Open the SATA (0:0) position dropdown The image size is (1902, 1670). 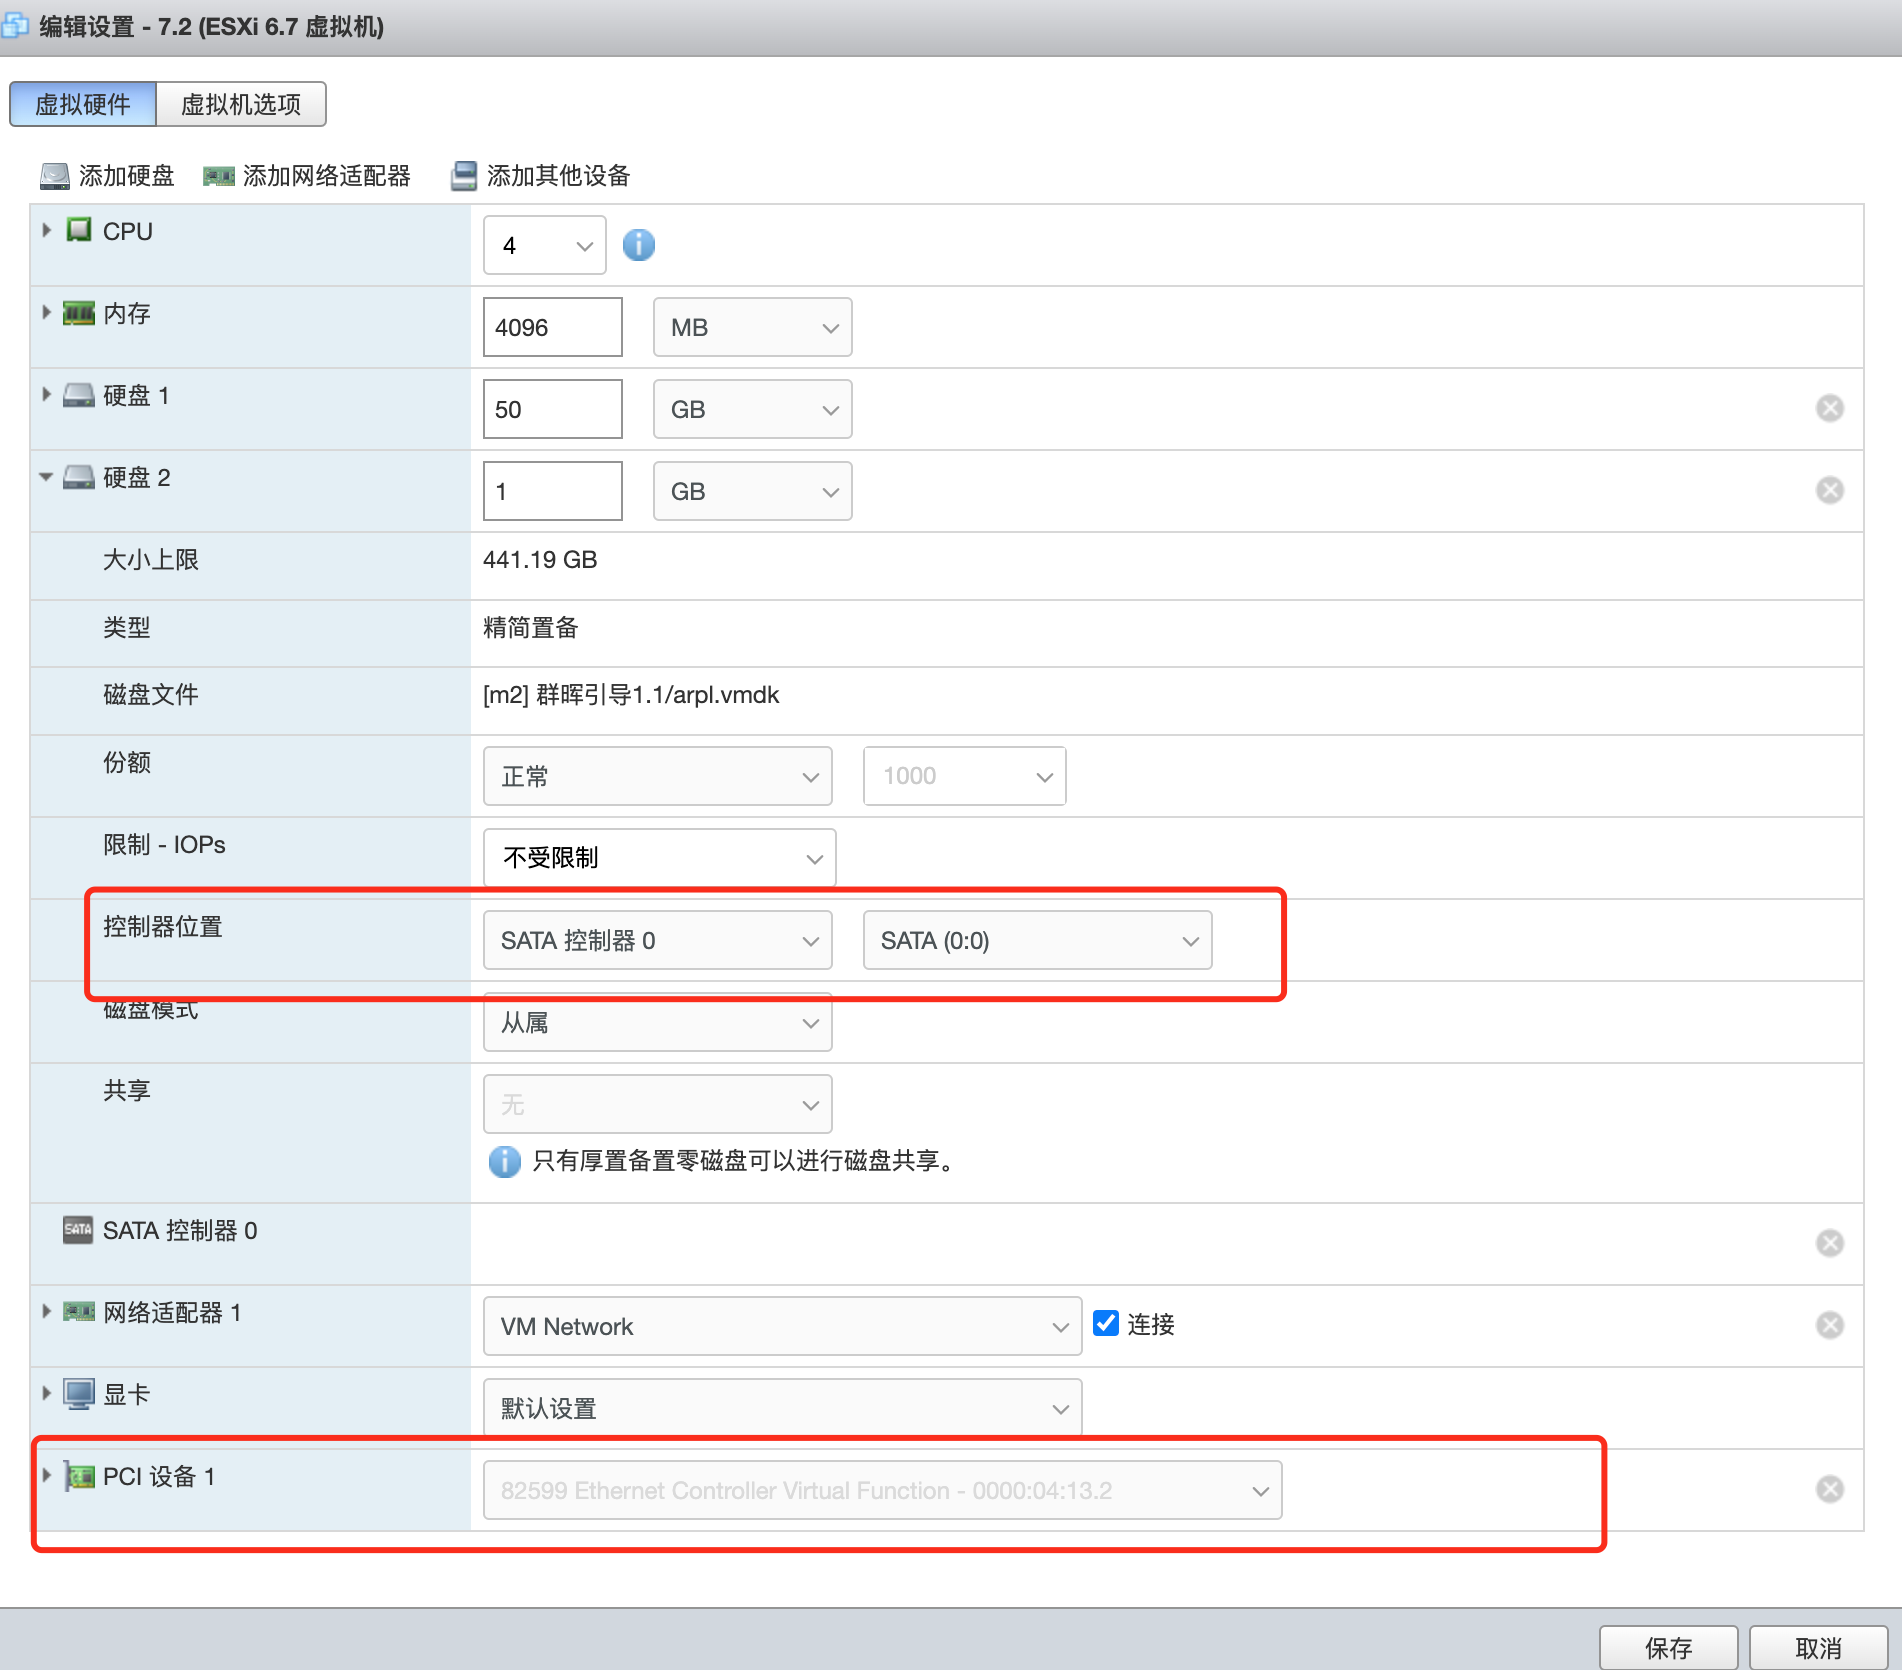pos(1037,940)
